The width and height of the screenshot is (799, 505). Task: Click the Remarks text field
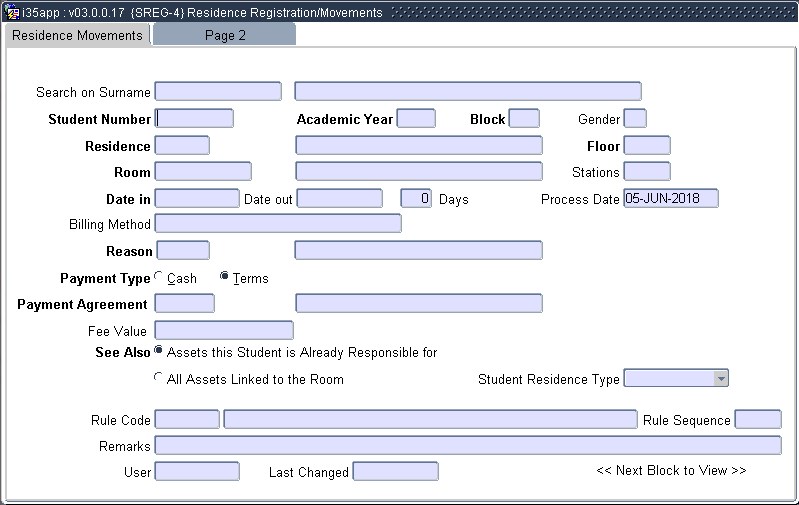click(468, 445)
